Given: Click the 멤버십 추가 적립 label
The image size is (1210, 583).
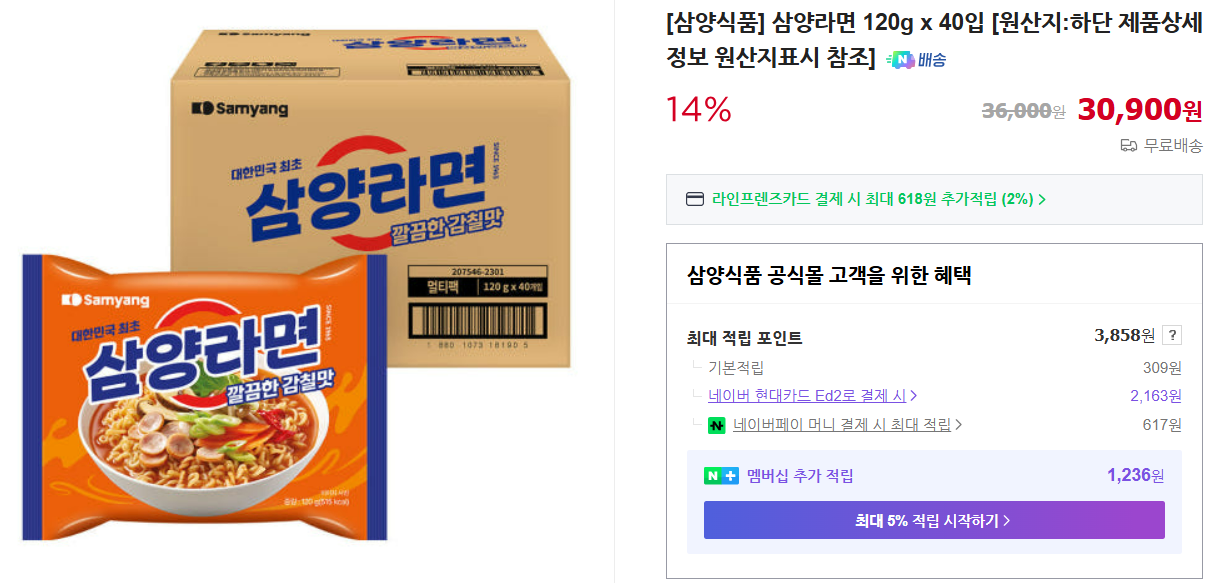Looking at the screenshot, I should tap(800, 476).
